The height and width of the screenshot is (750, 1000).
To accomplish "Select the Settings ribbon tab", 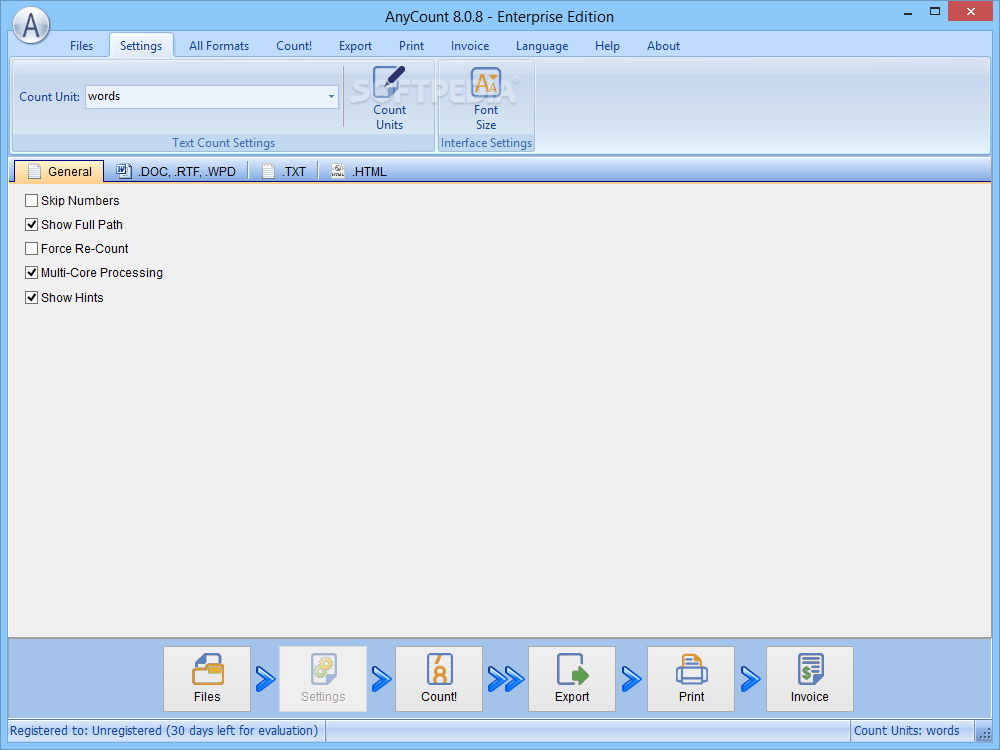I will [x=141, y=46].
